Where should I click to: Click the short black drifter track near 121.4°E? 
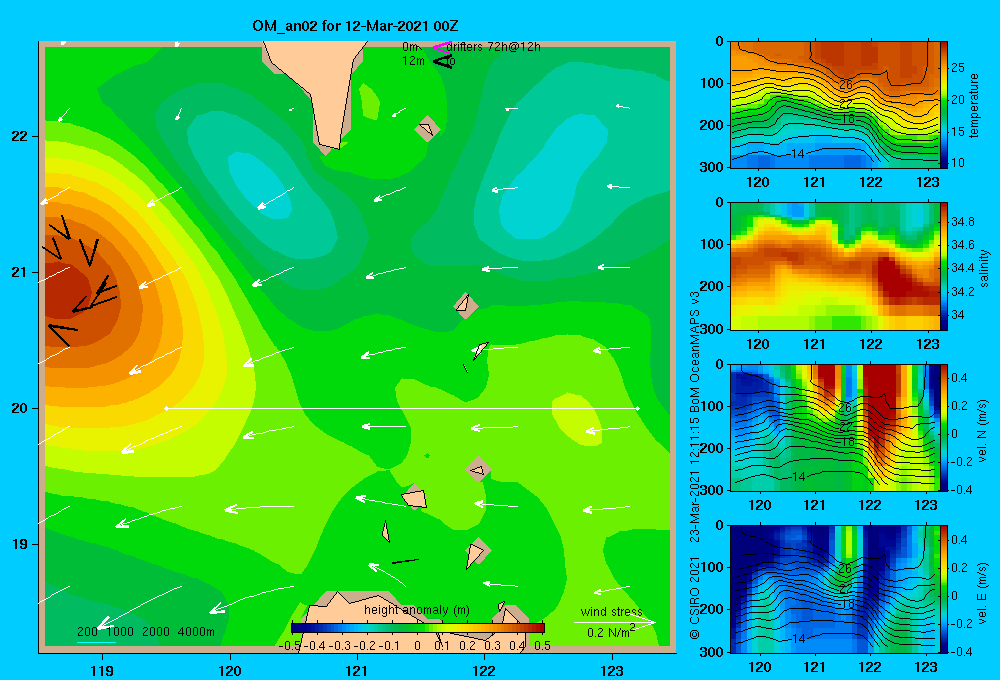tap(406, 561)
